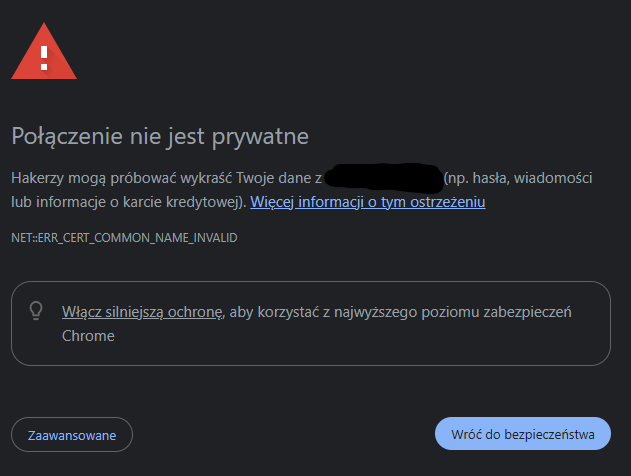Follow the Włącz silniejszą ochronę link
The width and height of the screenshot is (631, 476).
coord(141,312)
